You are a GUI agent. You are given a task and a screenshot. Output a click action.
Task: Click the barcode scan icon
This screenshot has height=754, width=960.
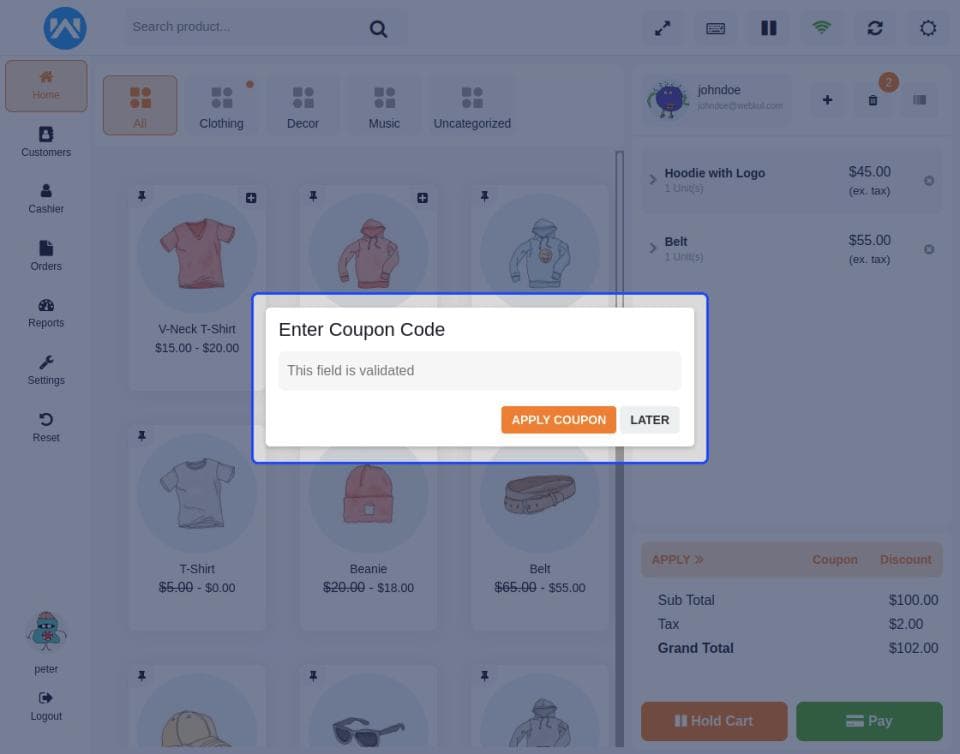[x=920, y=100]
